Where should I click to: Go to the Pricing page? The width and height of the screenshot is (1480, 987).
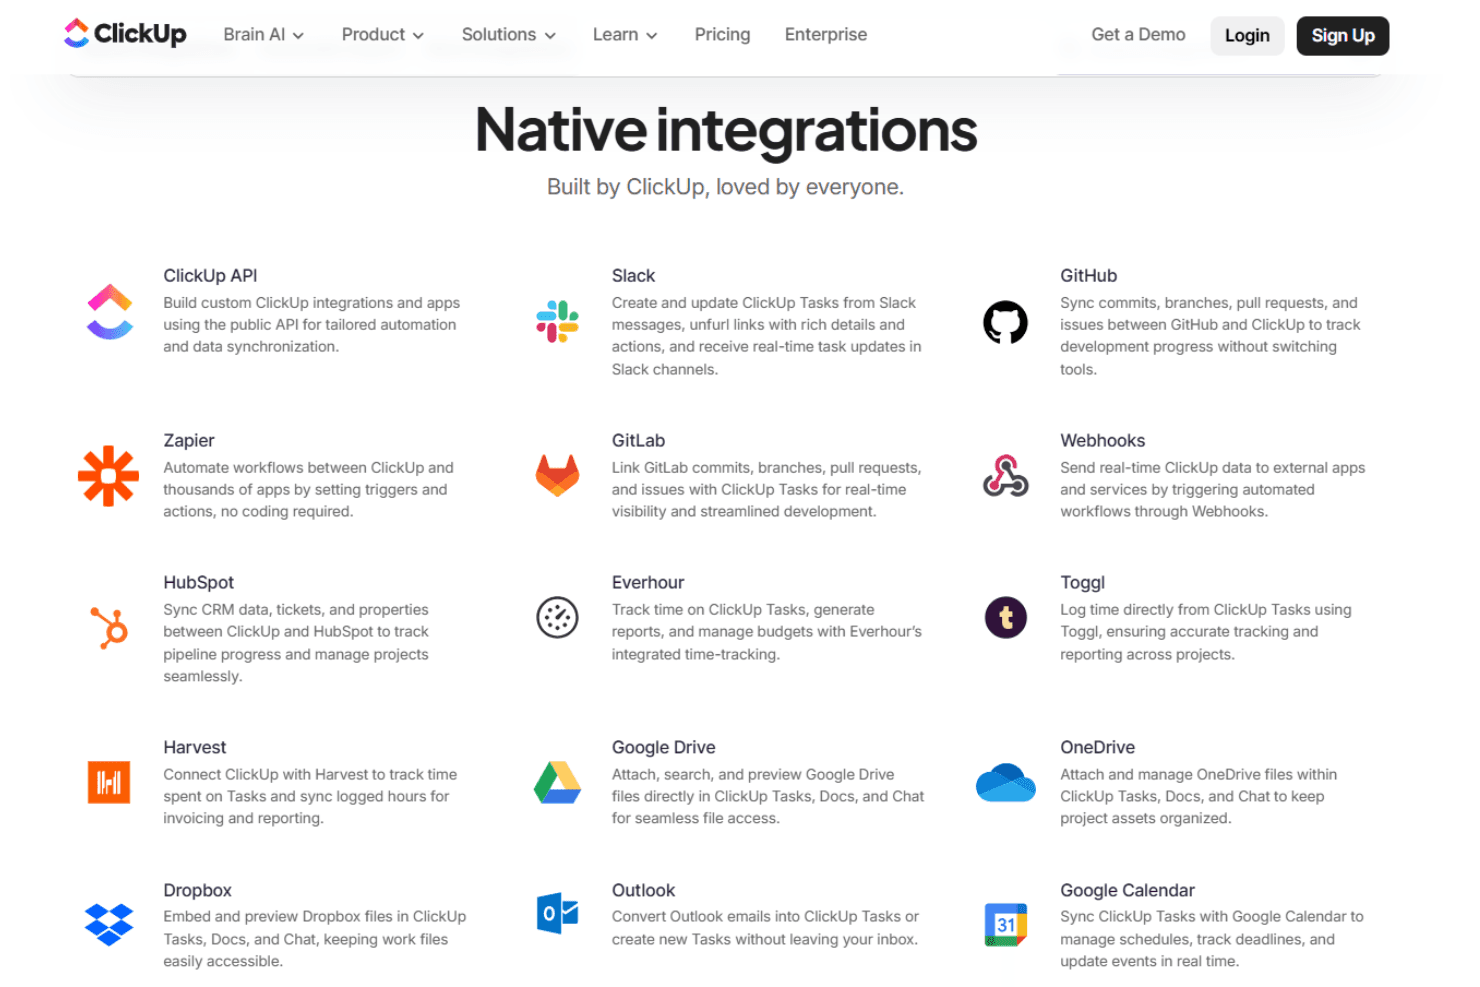[722, 34]
